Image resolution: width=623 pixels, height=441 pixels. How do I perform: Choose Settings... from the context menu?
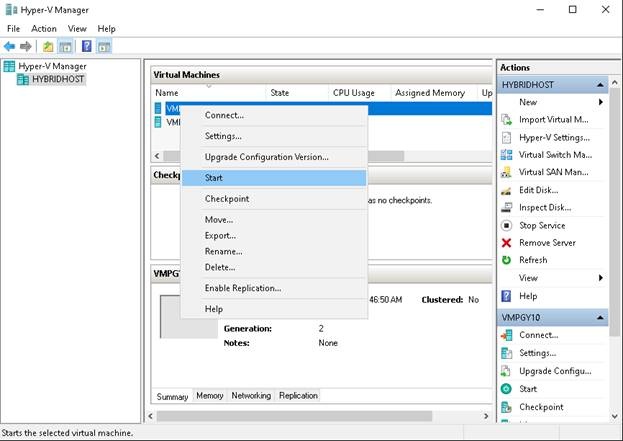coord(274,136)
